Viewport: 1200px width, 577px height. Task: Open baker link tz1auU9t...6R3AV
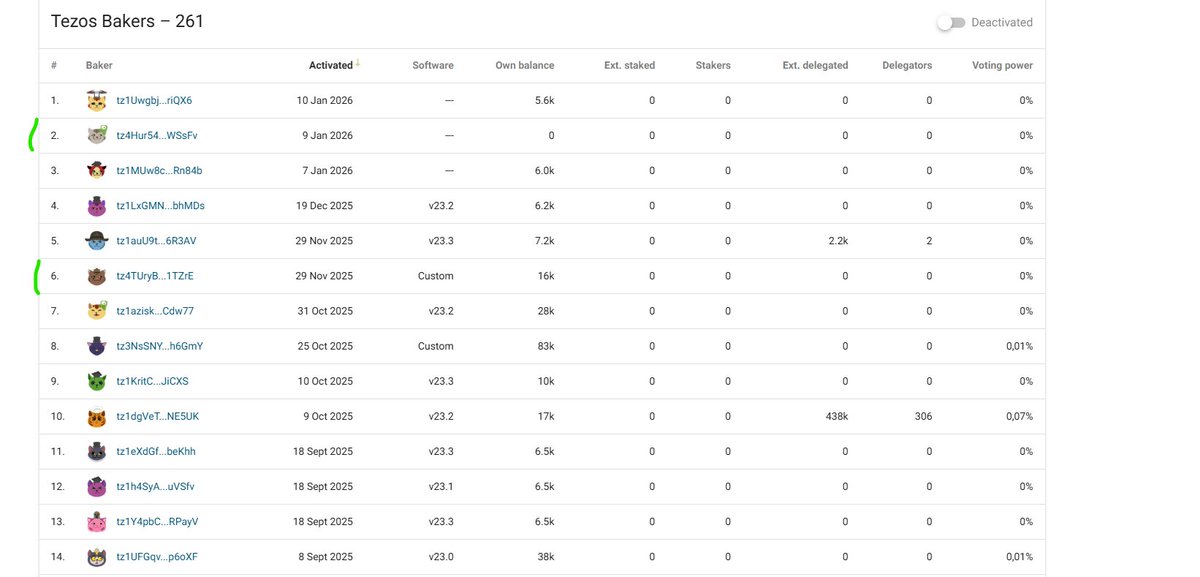156,241
